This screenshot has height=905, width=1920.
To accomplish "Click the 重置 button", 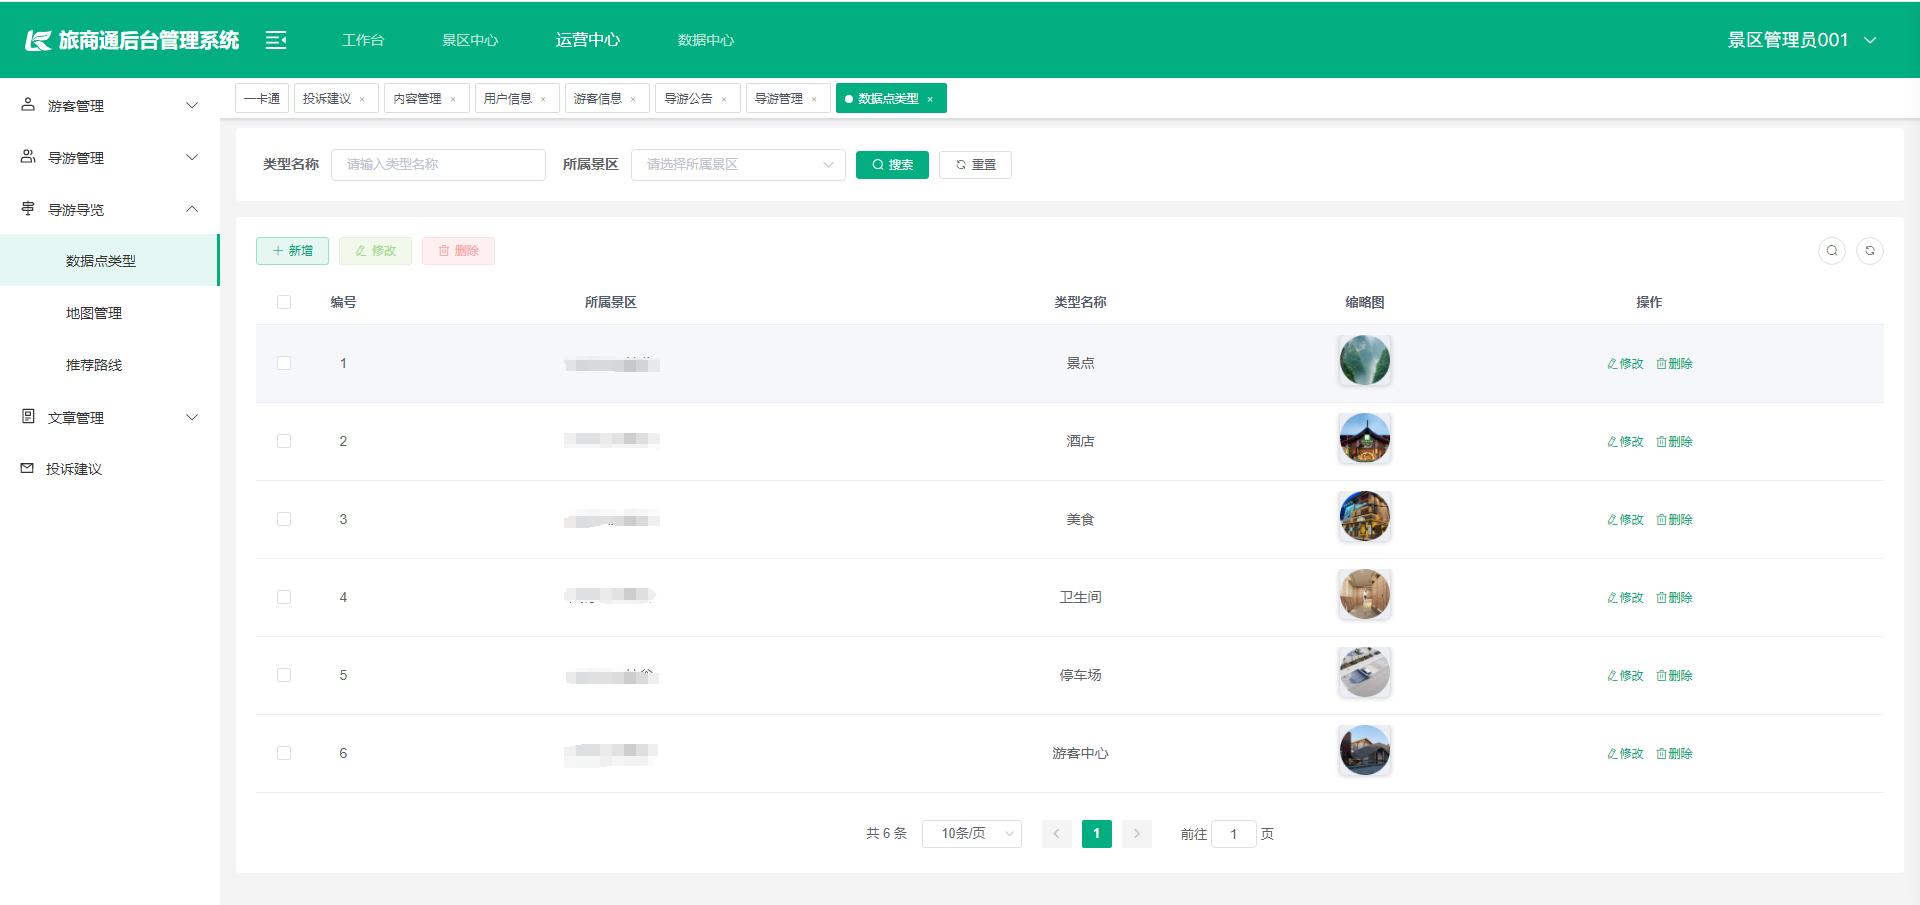I will click(x=975, y=165).
